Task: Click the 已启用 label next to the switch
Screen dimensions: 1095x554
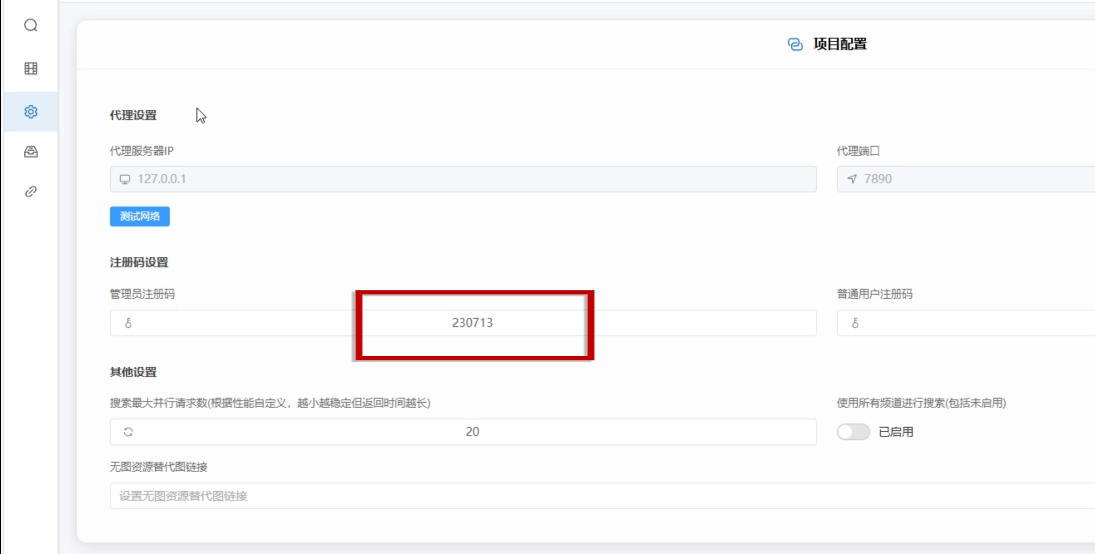Action: [x=895, y=432]
